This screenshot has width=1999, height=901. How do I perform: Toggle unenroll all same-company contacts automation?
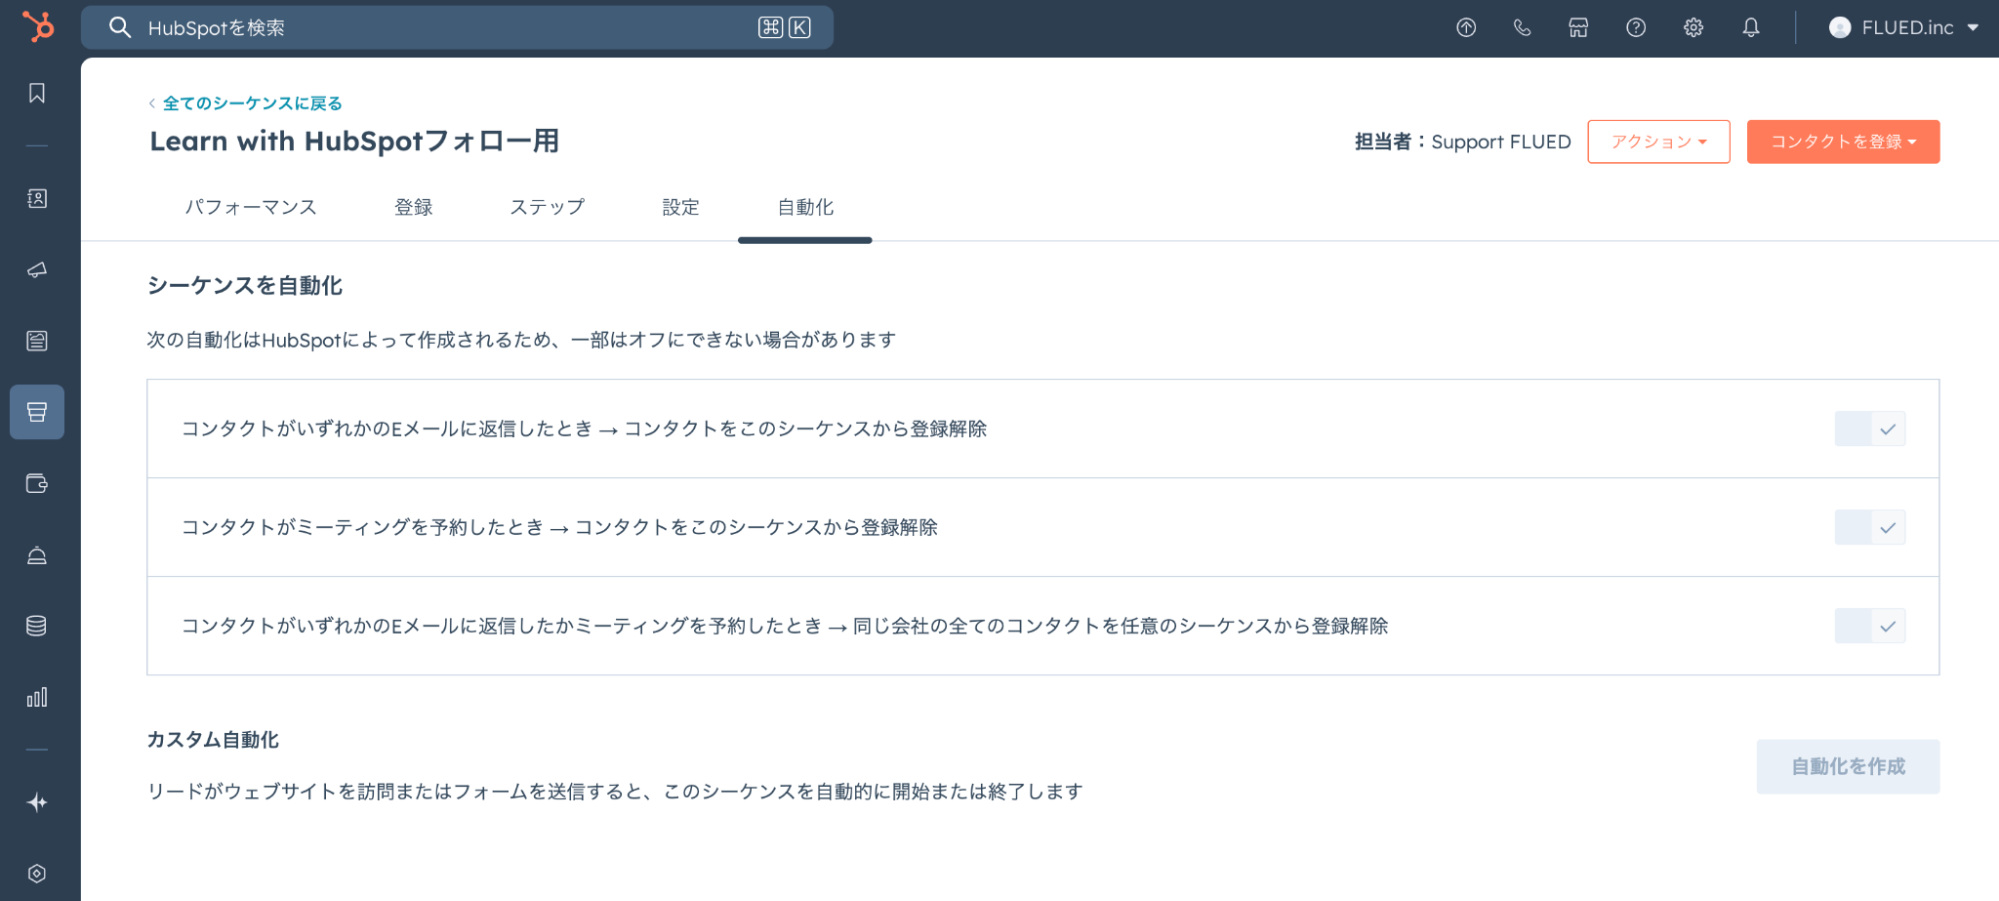pos(1869,626)
